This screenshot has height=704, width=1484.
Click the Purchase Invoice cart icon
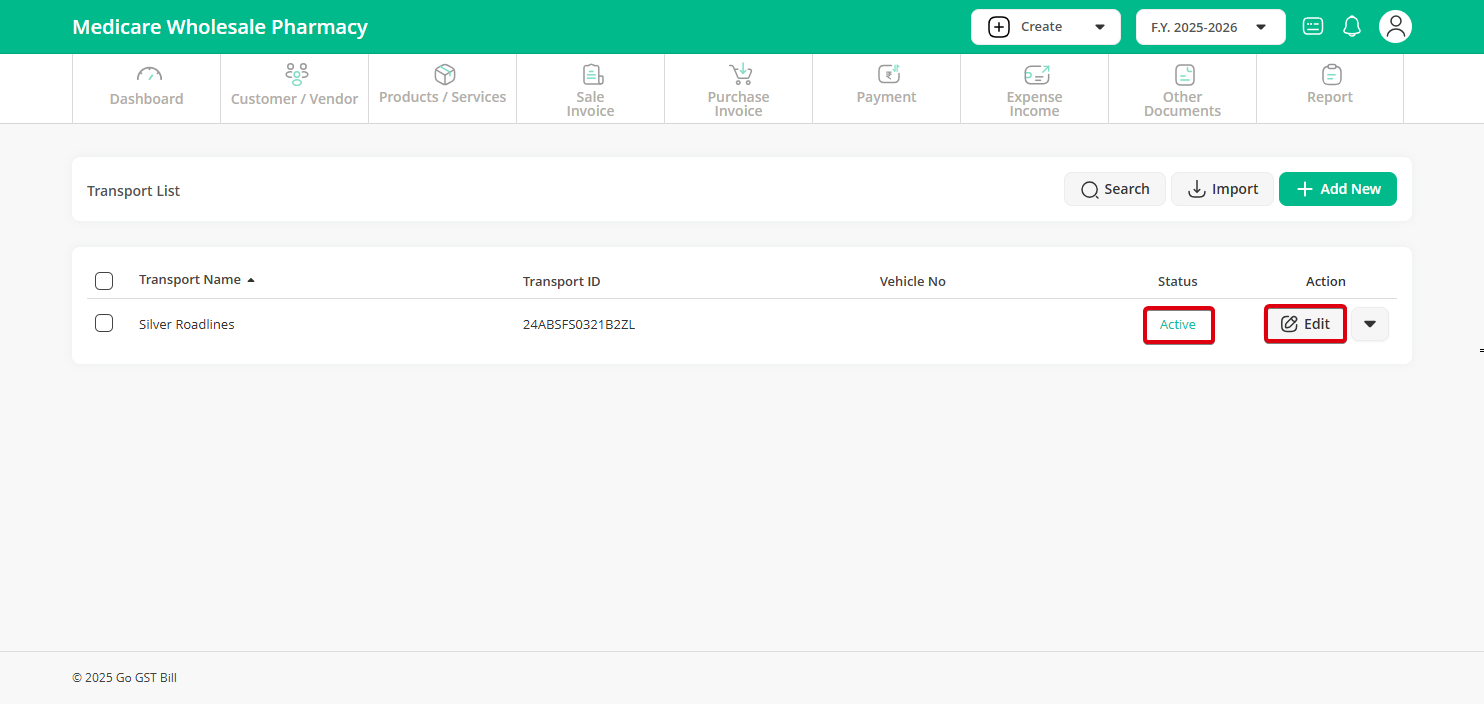[740, 74]
